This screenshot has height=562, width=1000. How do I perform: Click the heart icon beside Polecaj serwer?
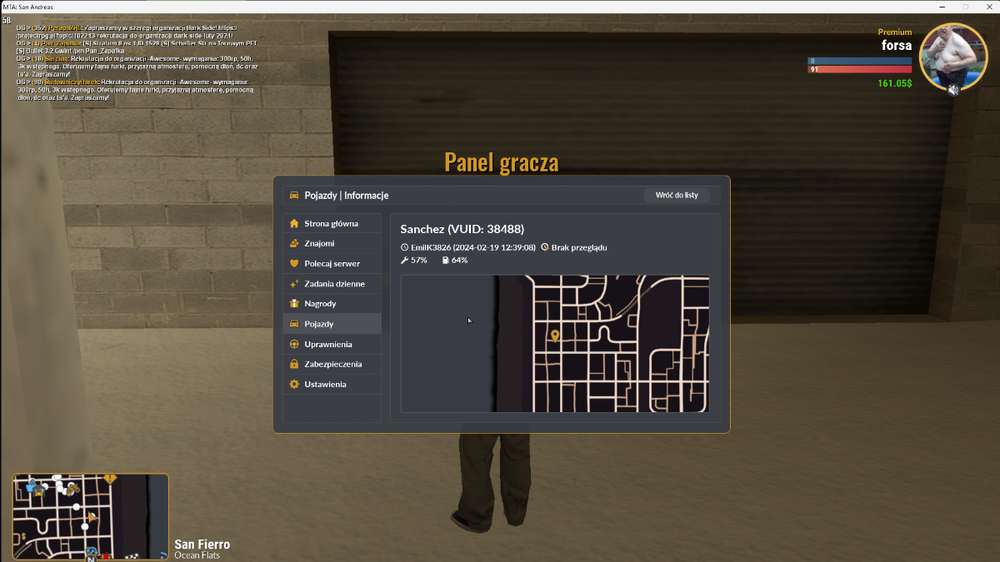click(294, 263)
